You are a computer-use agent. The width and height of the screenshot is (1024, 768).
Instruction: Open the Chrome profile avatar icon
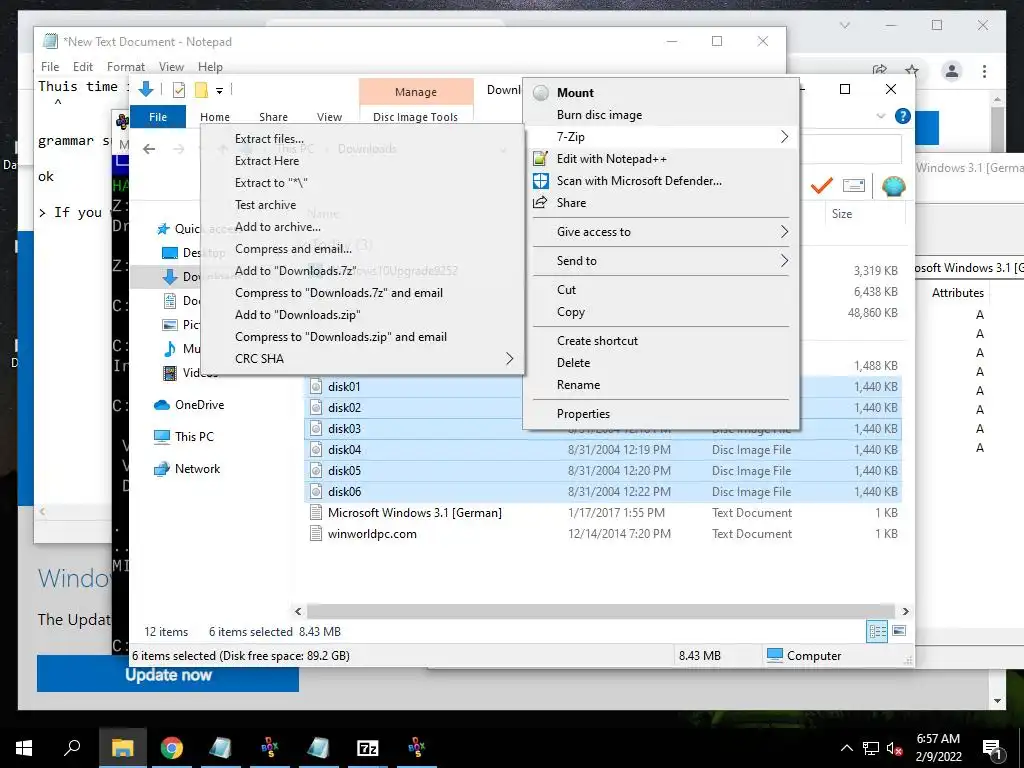[952, 71]
